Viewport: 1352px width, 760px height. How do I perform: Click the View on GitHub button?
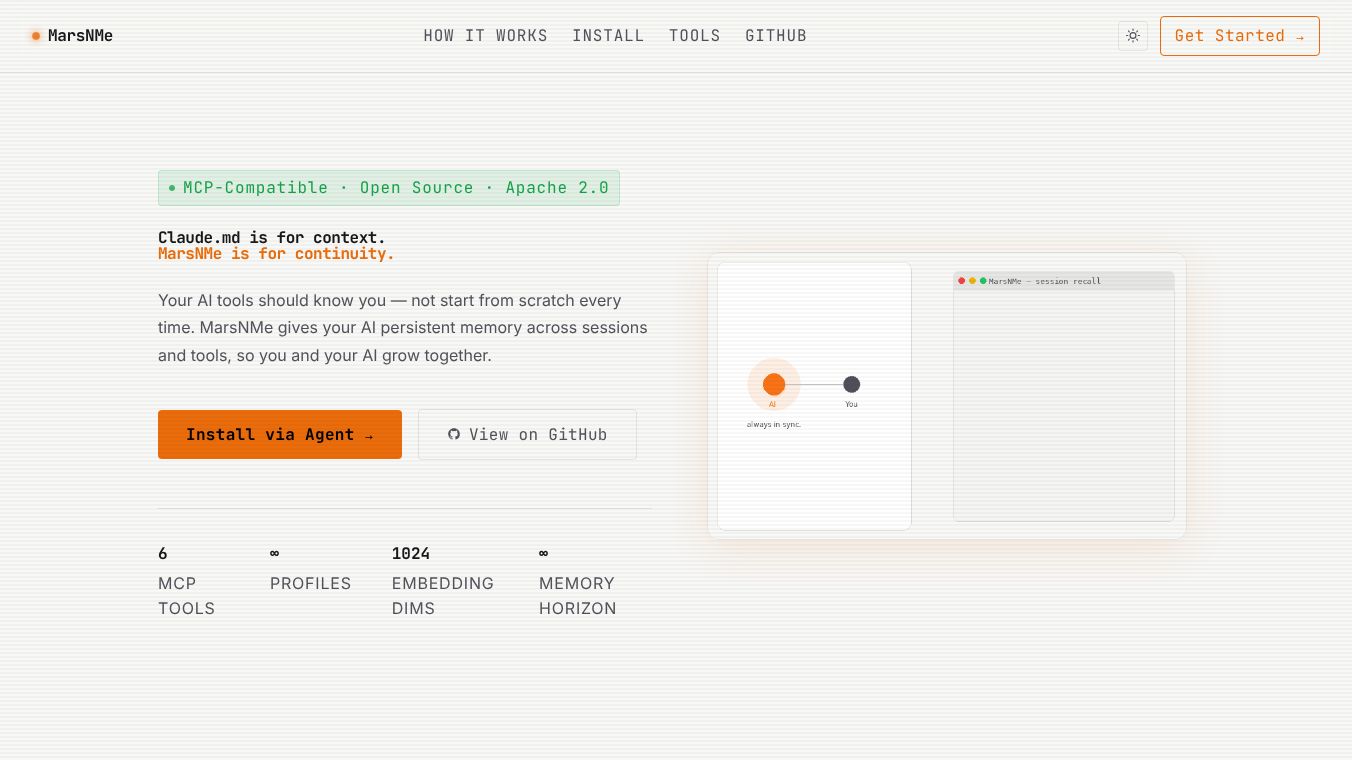tap(527, 434)
